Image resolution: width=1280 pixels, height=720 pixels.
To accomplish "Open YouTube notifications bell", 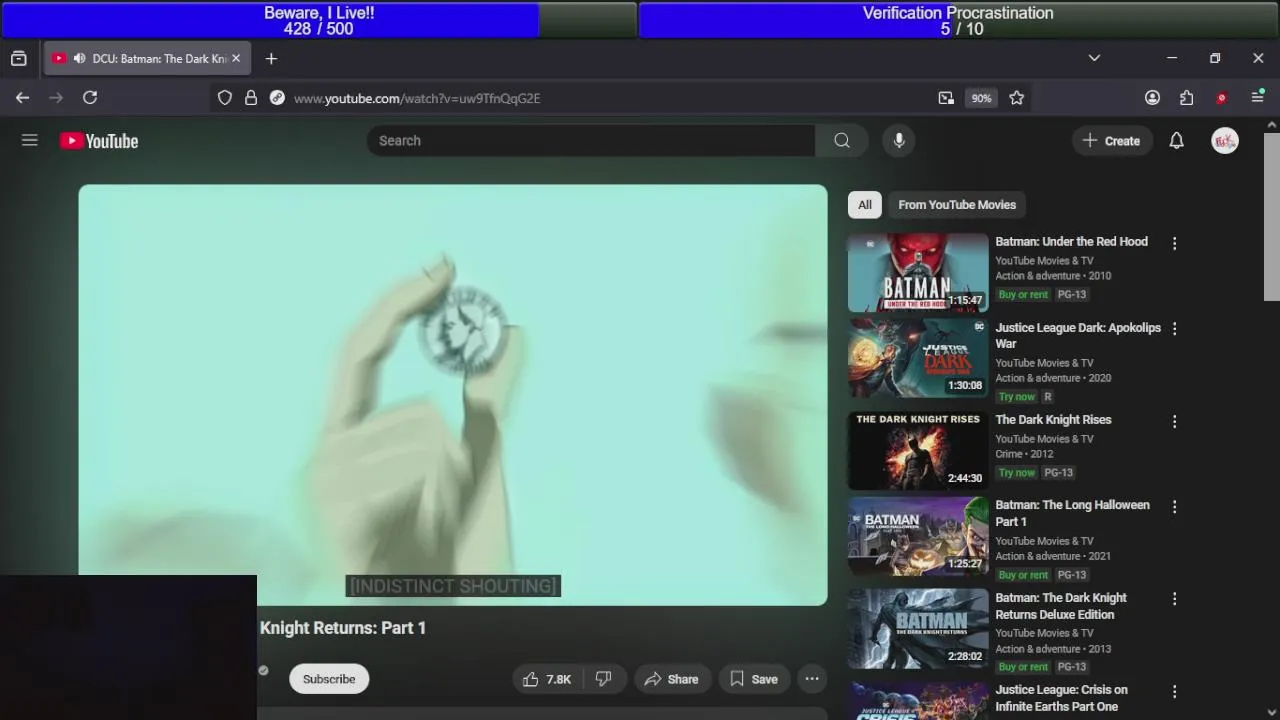I will pos(1176,141).
